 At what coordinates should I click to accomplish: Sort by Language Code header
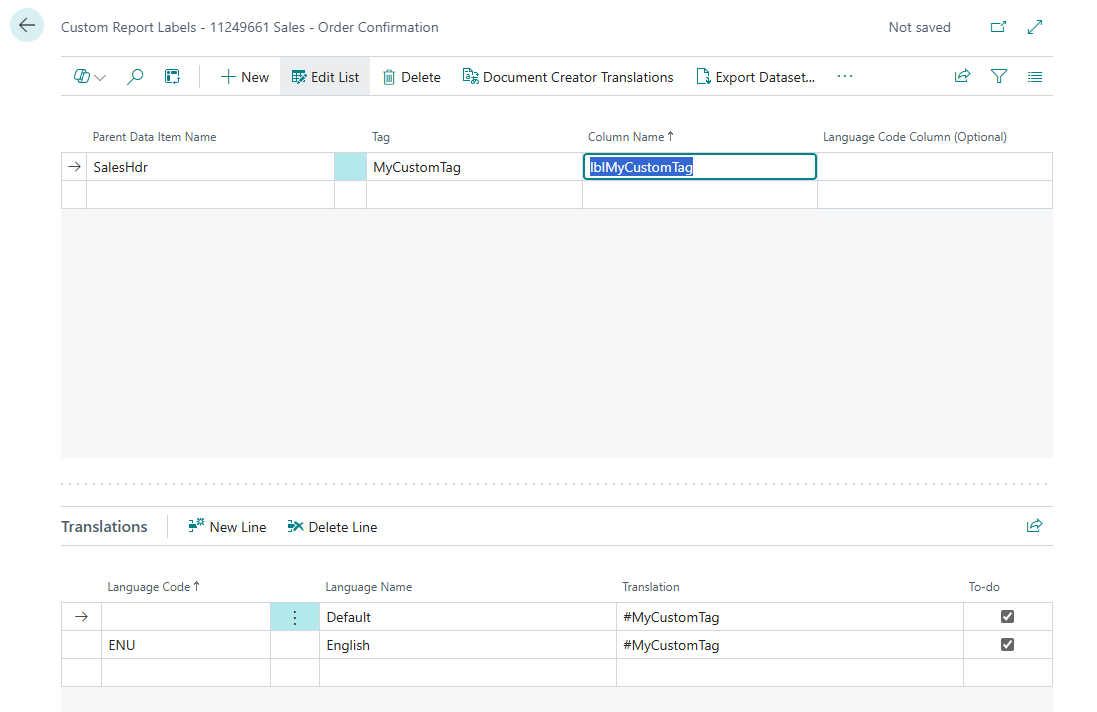(x=153, y=587)
